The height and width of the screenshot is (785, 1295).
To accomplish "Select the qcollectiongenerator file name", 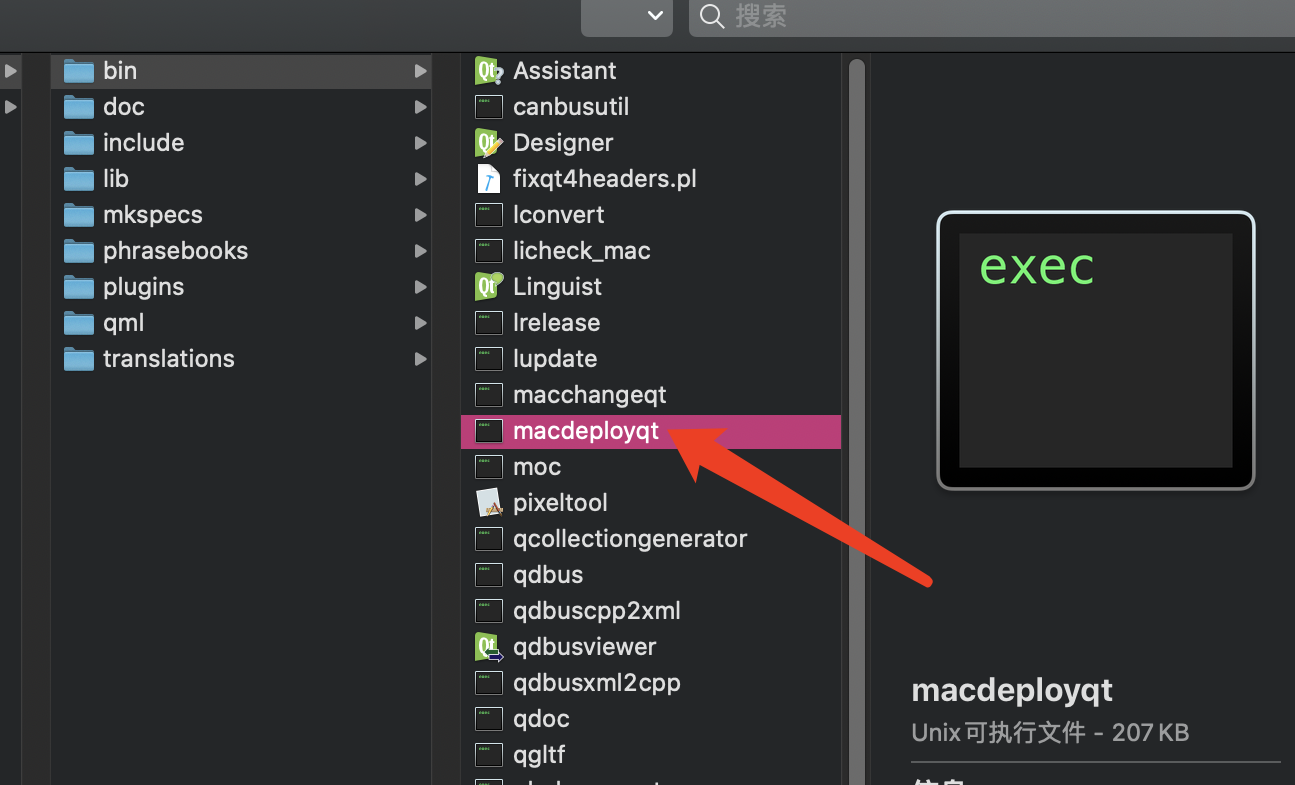I will (x=630, y=539).
